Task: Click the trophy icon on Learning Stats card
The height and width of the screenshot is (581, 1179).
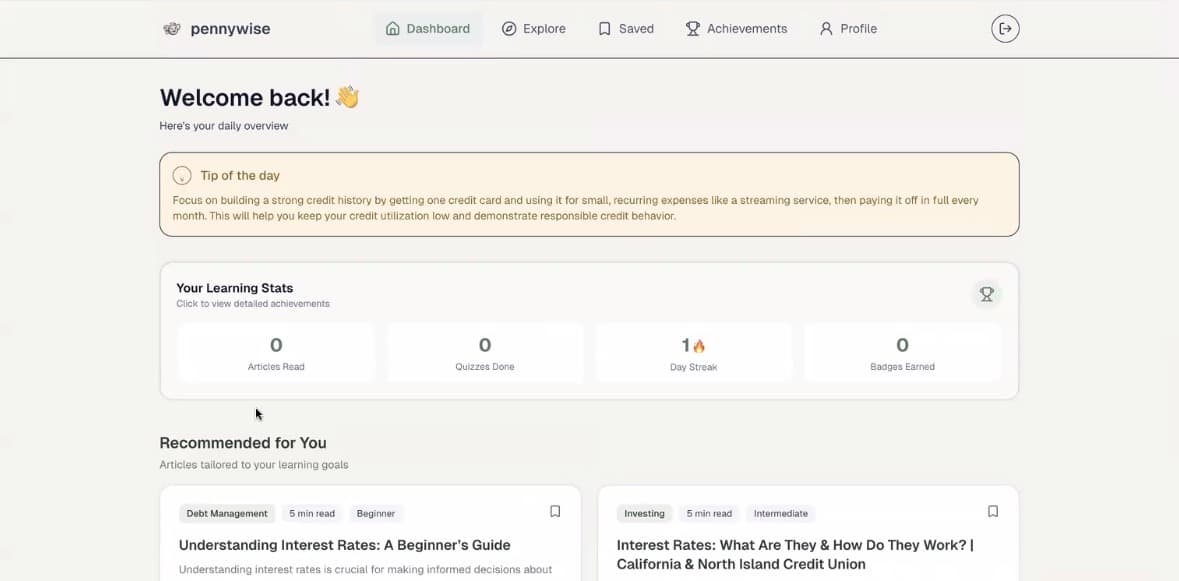Action: (x=986, y=294)
